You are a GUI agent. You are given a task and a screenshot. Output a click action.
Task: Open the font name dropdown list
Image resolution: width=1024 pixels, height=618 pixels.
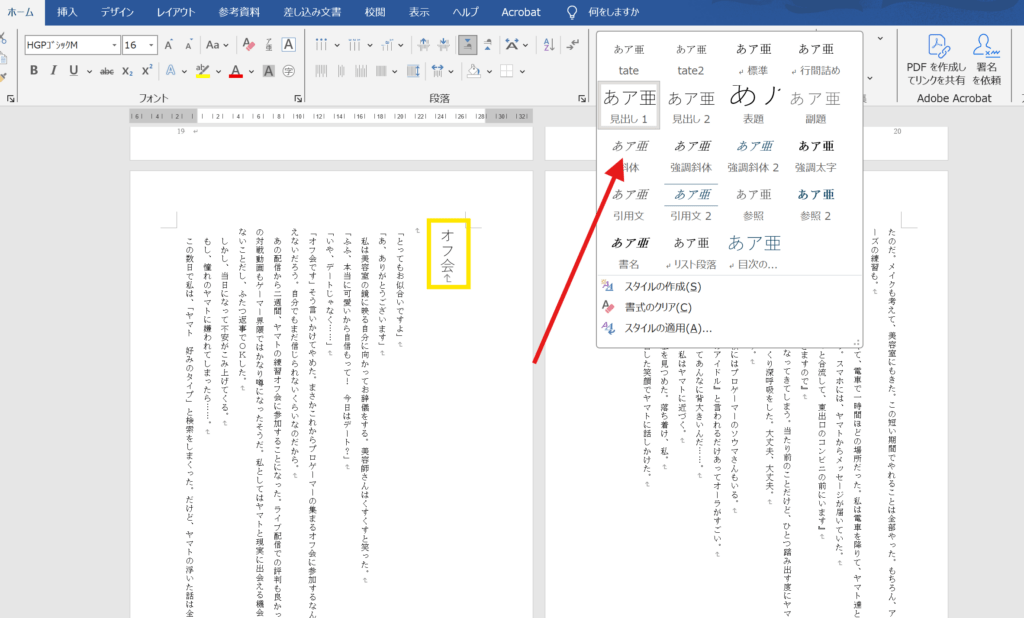(113, 45)
